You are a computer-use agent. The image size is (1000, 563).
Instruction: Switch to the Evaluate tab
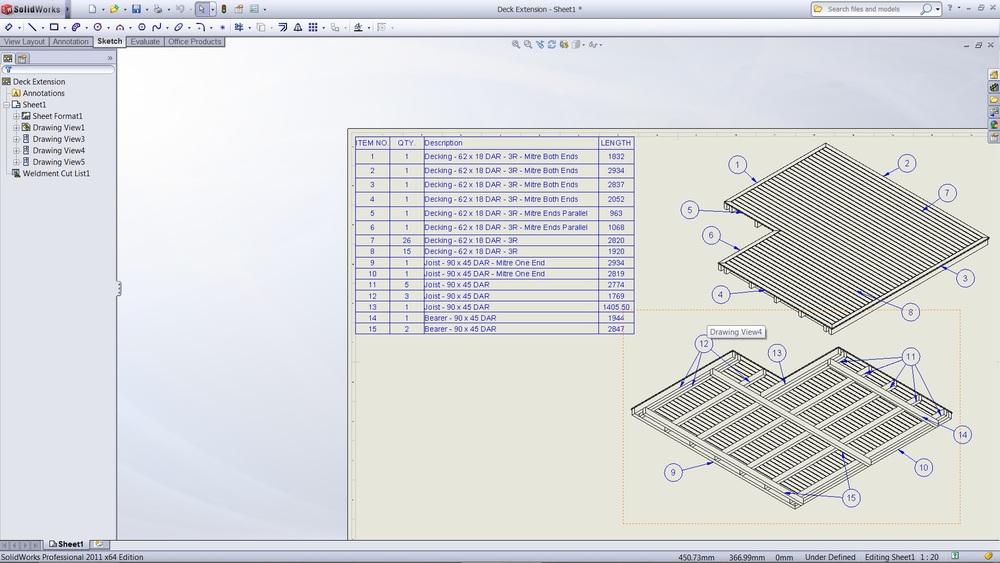[145, 42]
